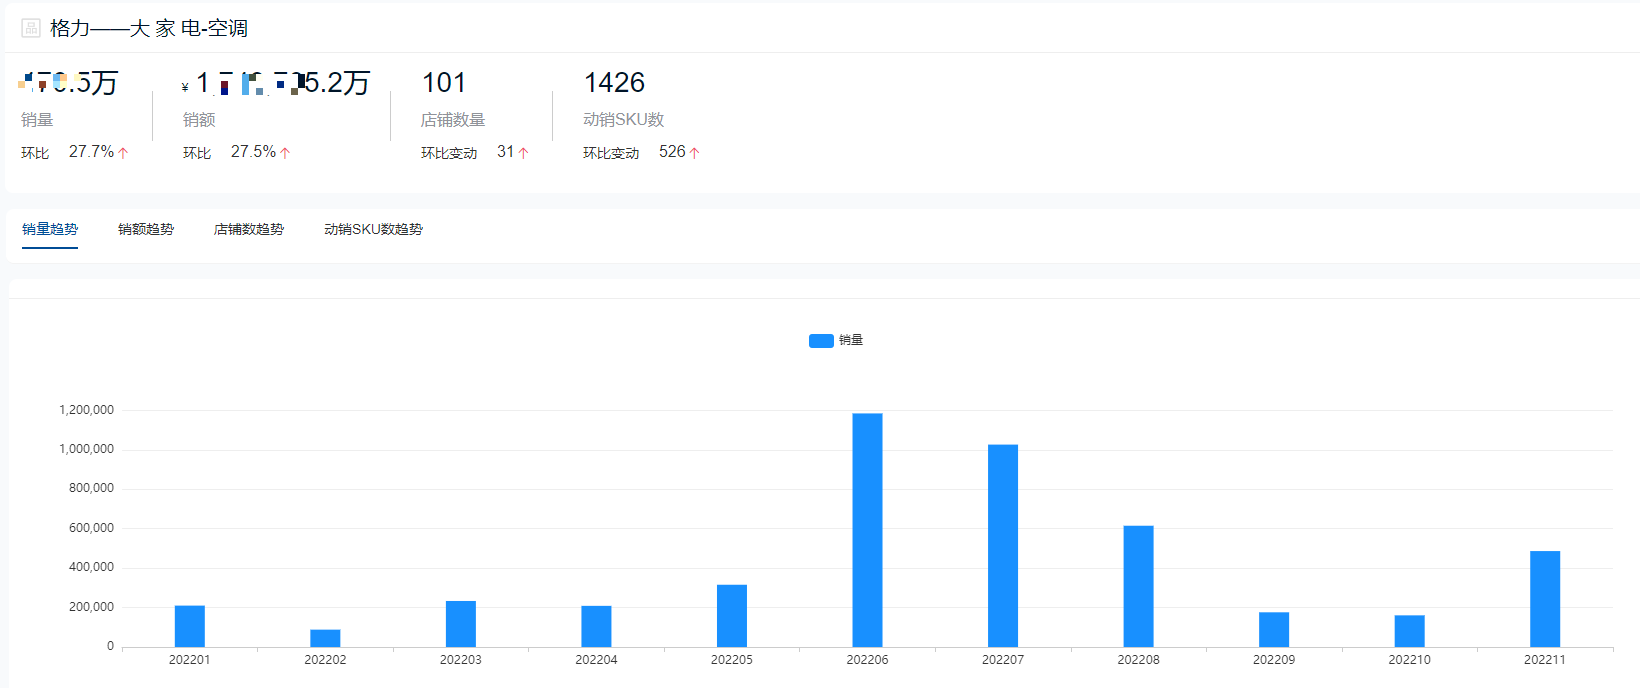Click the up arrow next to 27.7%
The width and height of the screenshot is (1640, 688).
coord(123,153)
